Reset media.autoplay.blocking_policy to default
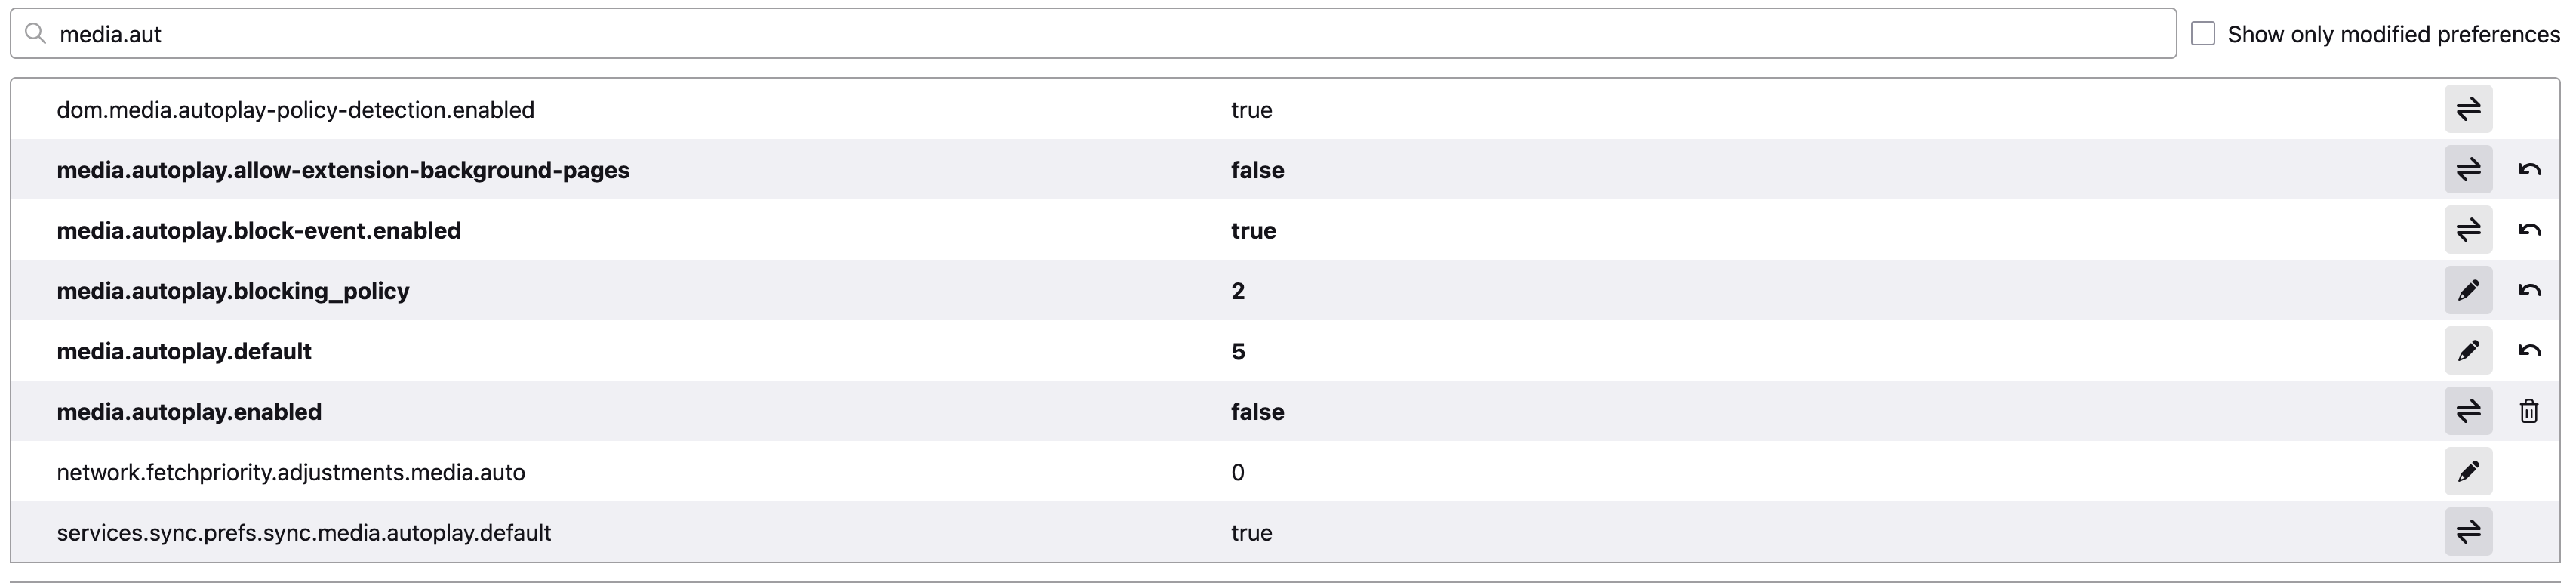 2529,290
